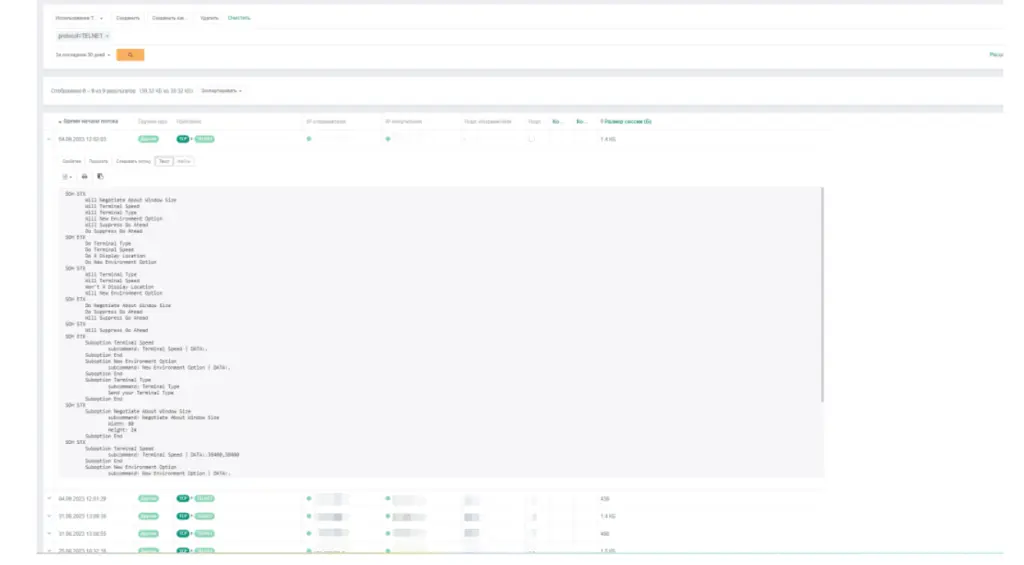This screenshot has height=565, width=1024.
Task: Click TELNET badge in the 12:01:29 row
Action: tap(204, 498)
